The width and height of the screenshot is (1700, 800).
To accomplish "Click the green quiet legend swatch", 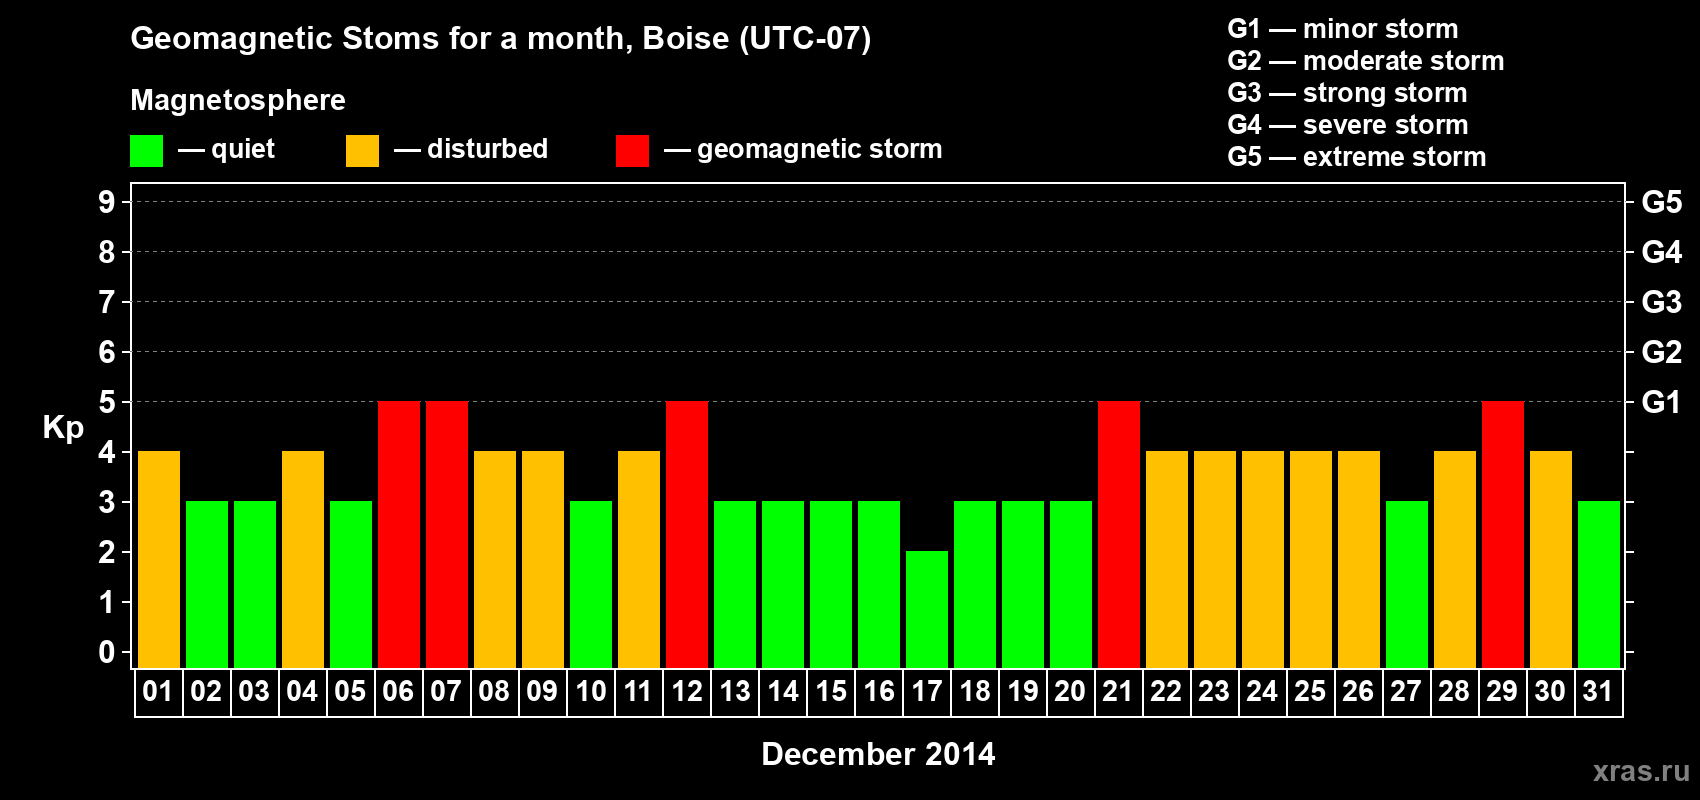I will [x=146, y=151].
